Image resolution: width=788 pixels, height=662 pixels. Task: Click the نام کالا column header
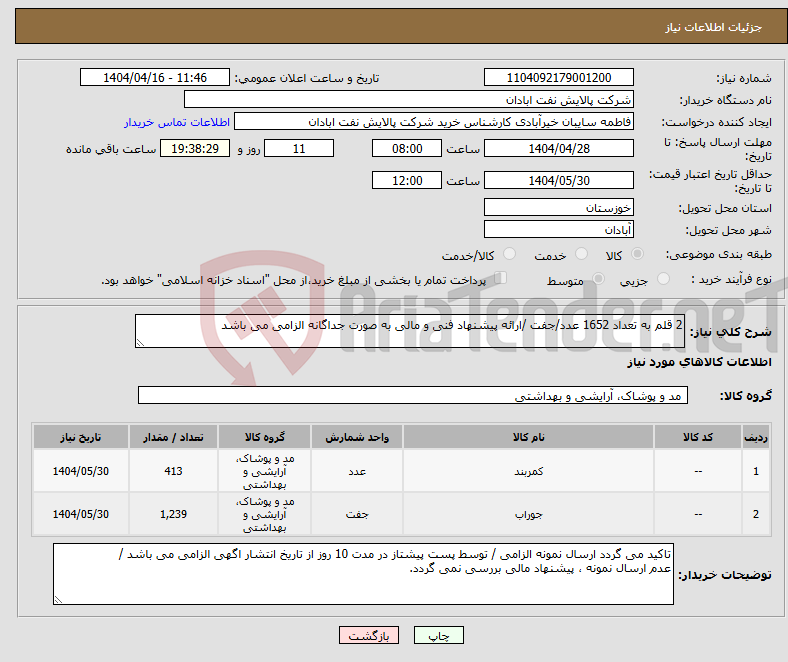pyautogui.click(x=528, y=437)
